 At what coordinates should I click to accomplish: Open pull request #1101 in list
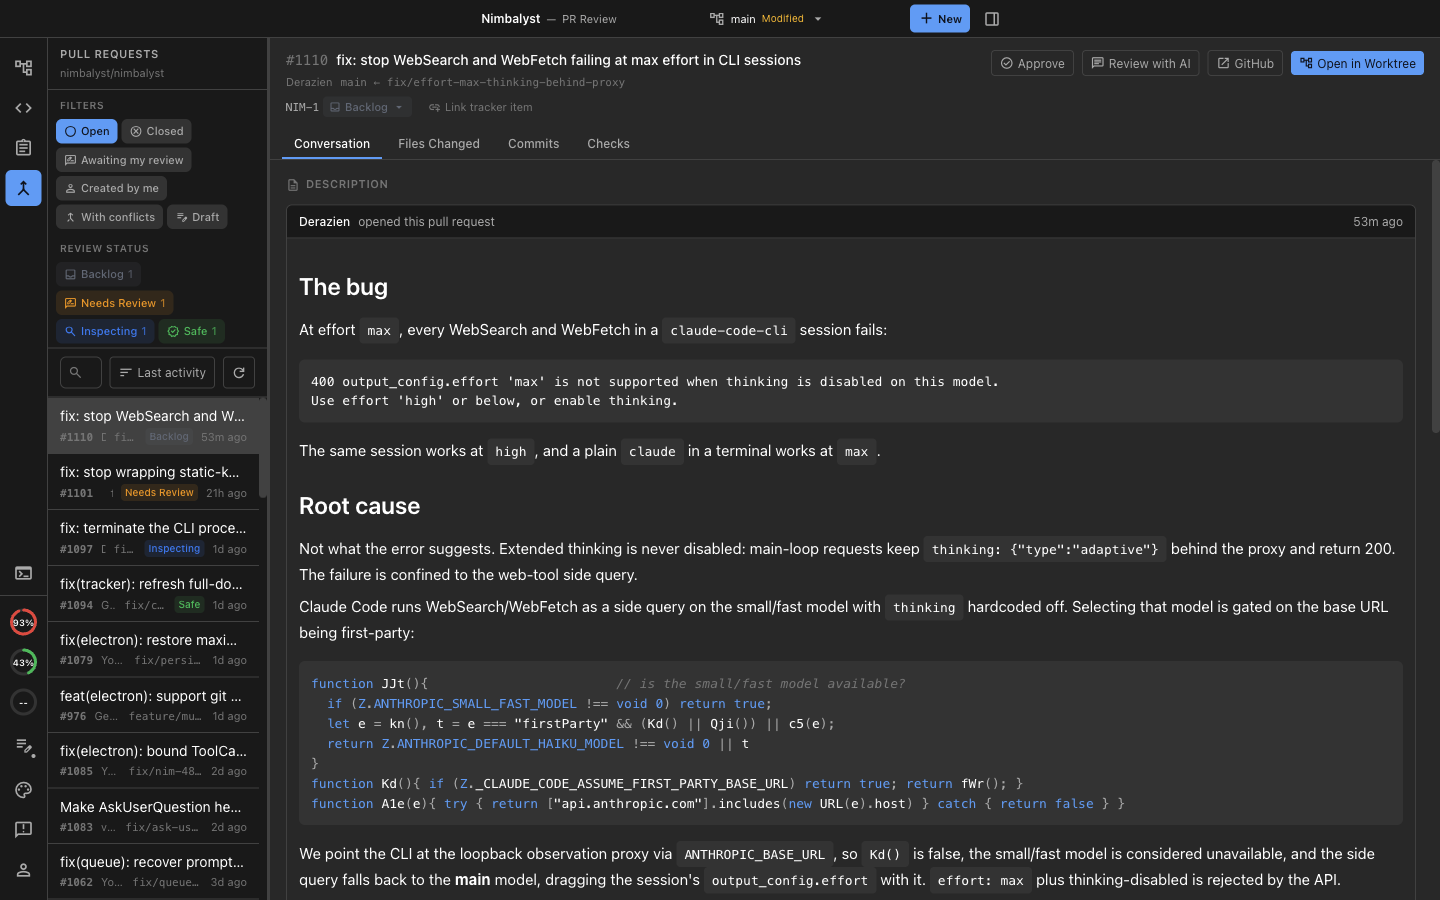click(153, 482)
